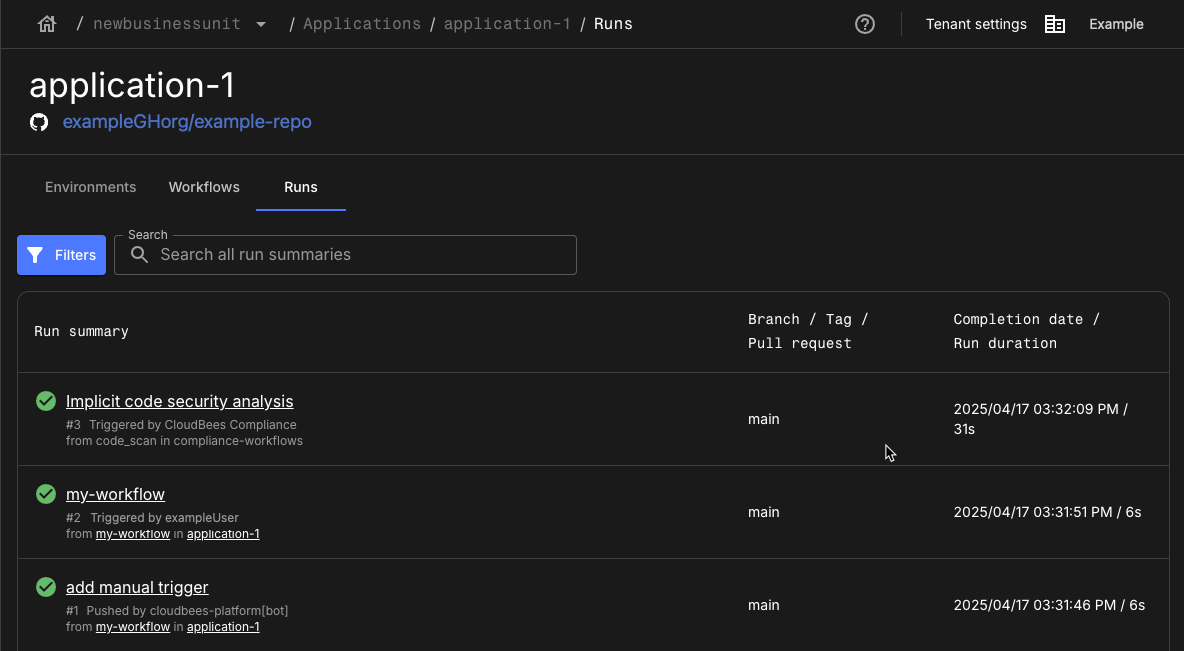Click application-1 link under run #1
This screenshot has width=1184, height=651.
pyautogui.click(x=224, y=627)
